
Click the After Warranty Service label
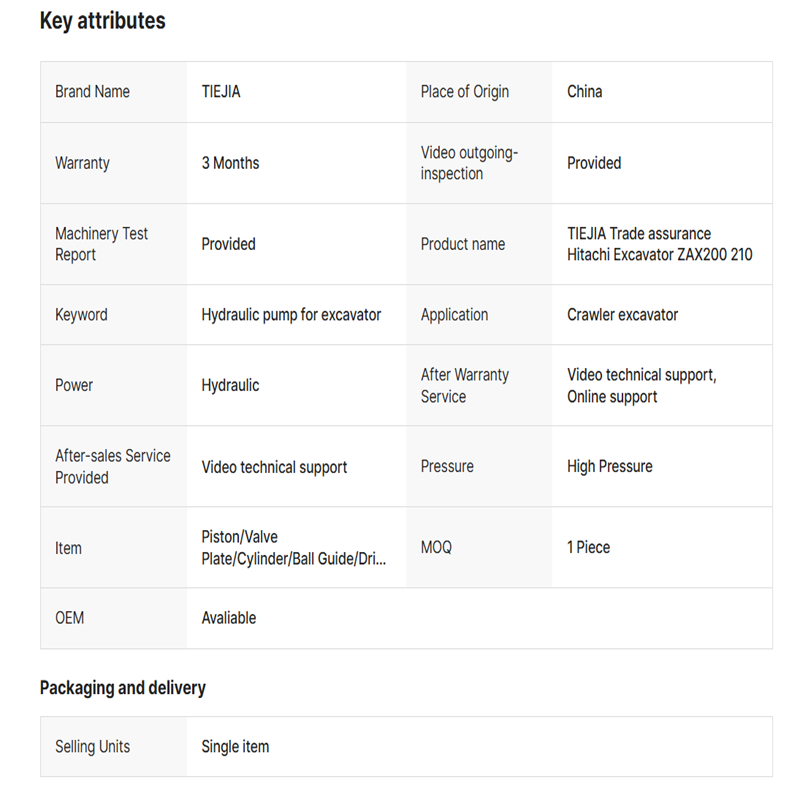pyautogui.click(x=464, y=386)
